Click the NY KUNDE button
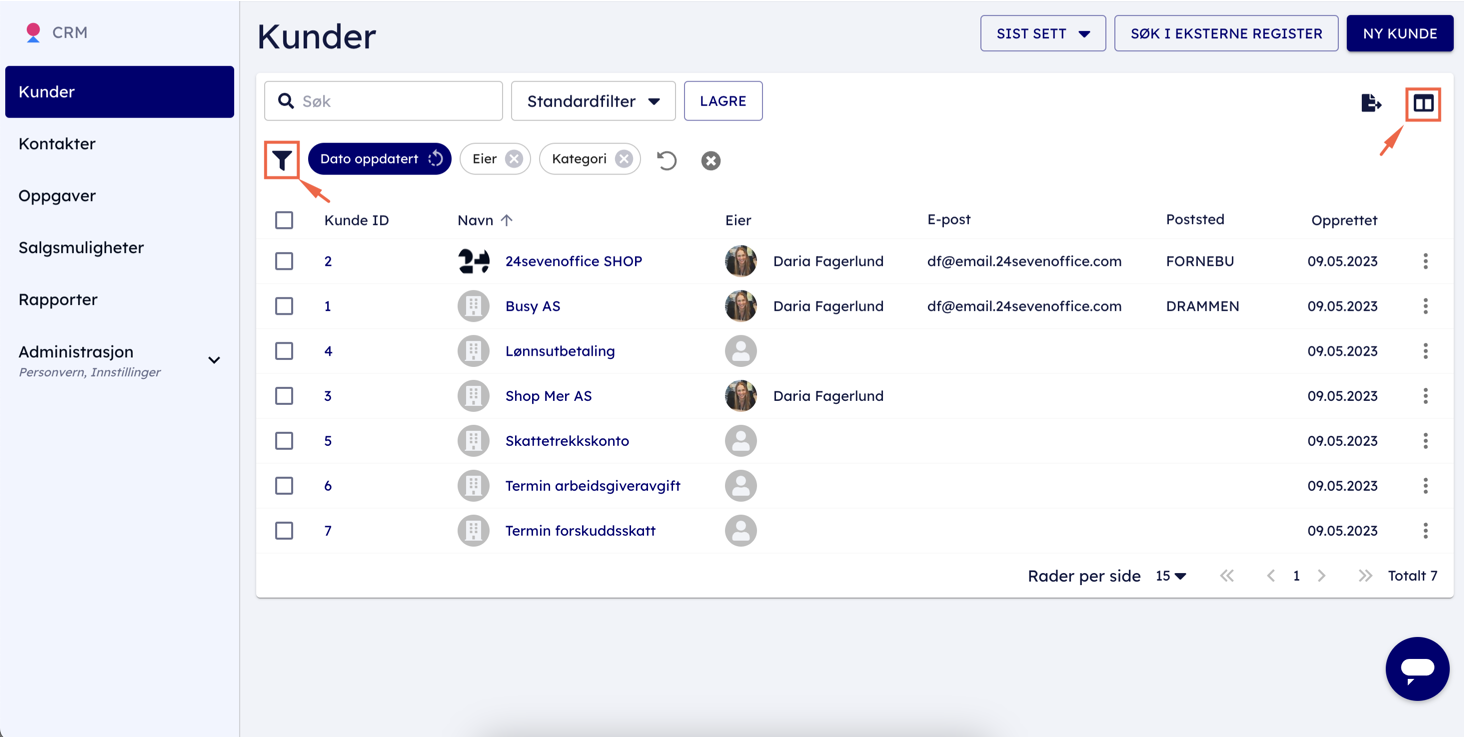Screen dimensions: 1464x737 (x=1399, y=33)
